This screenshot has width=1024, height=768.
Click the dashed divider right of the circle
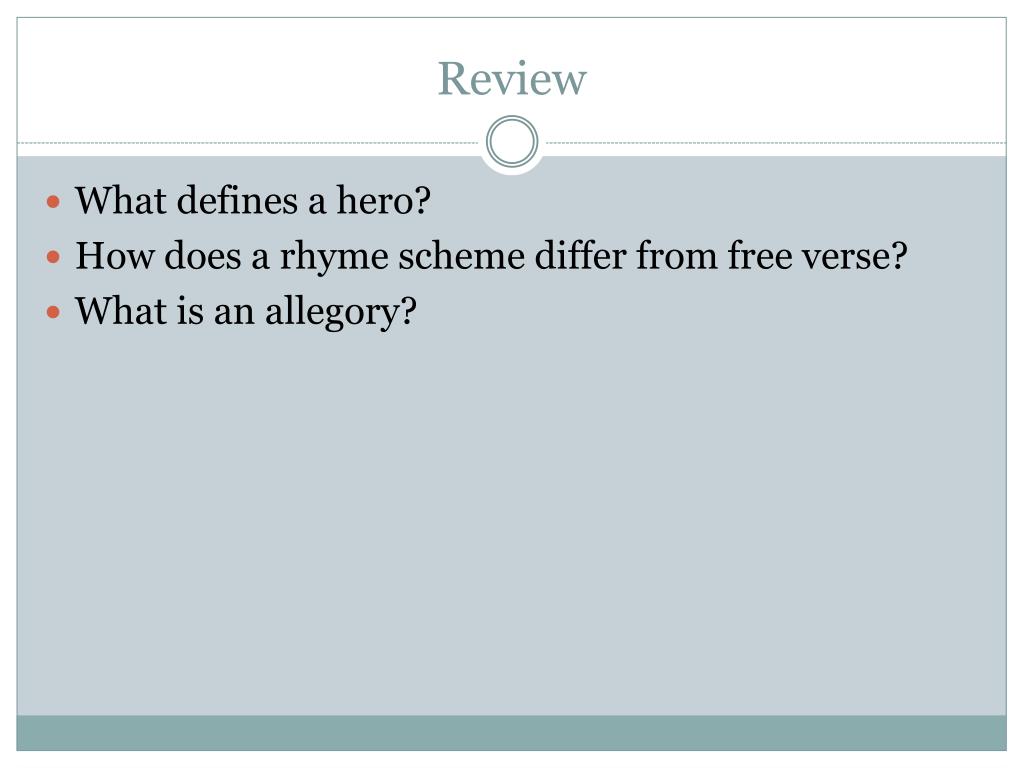tap(776, 142)
